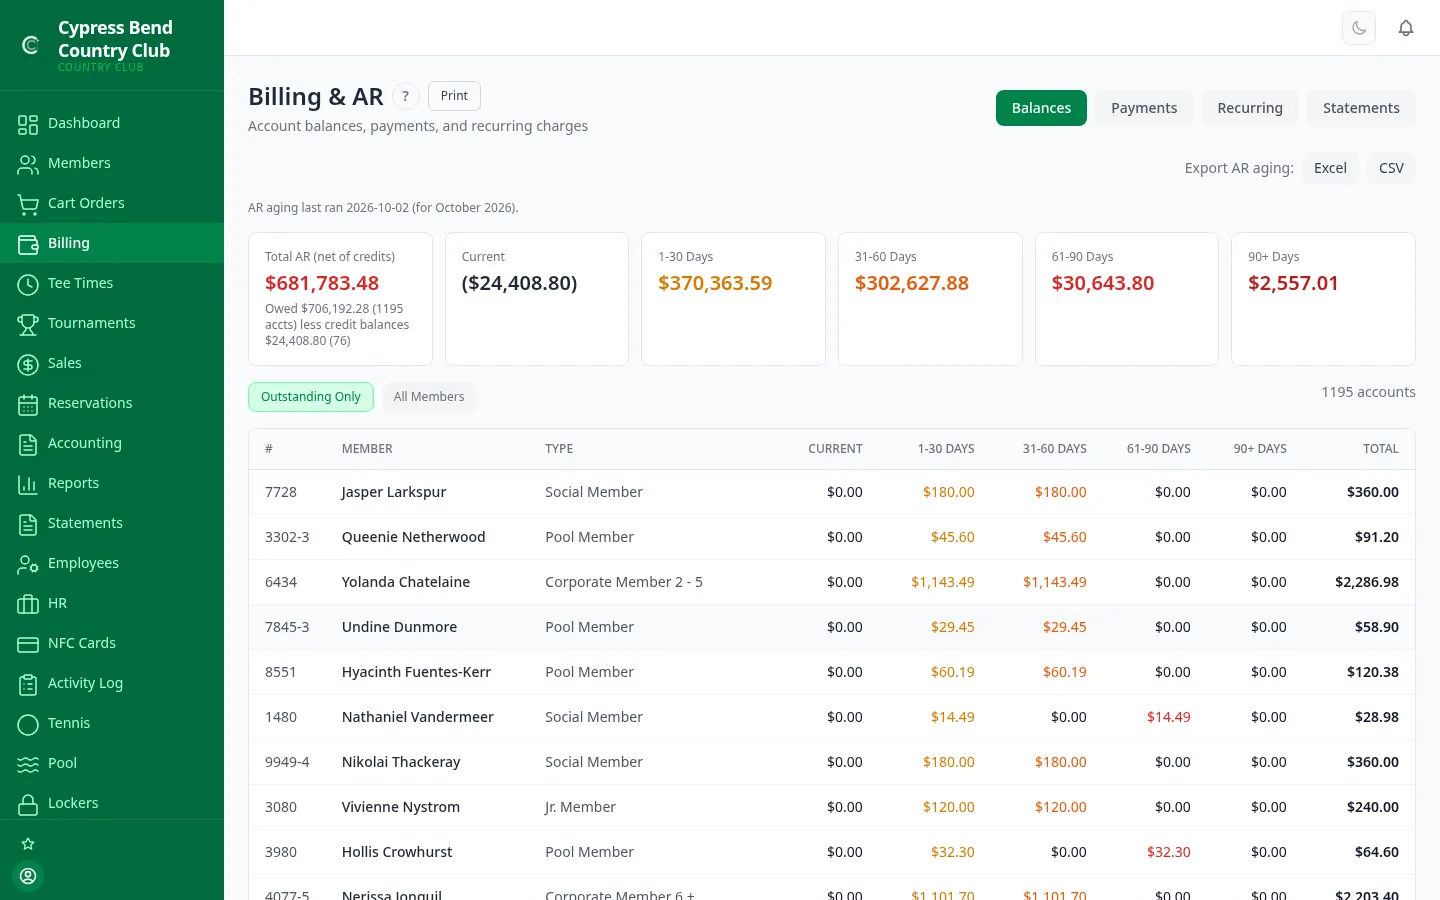Click the Dashboard grid icon in sidebar
This screenshot has height=900, width=1440.
coord(28,124)
